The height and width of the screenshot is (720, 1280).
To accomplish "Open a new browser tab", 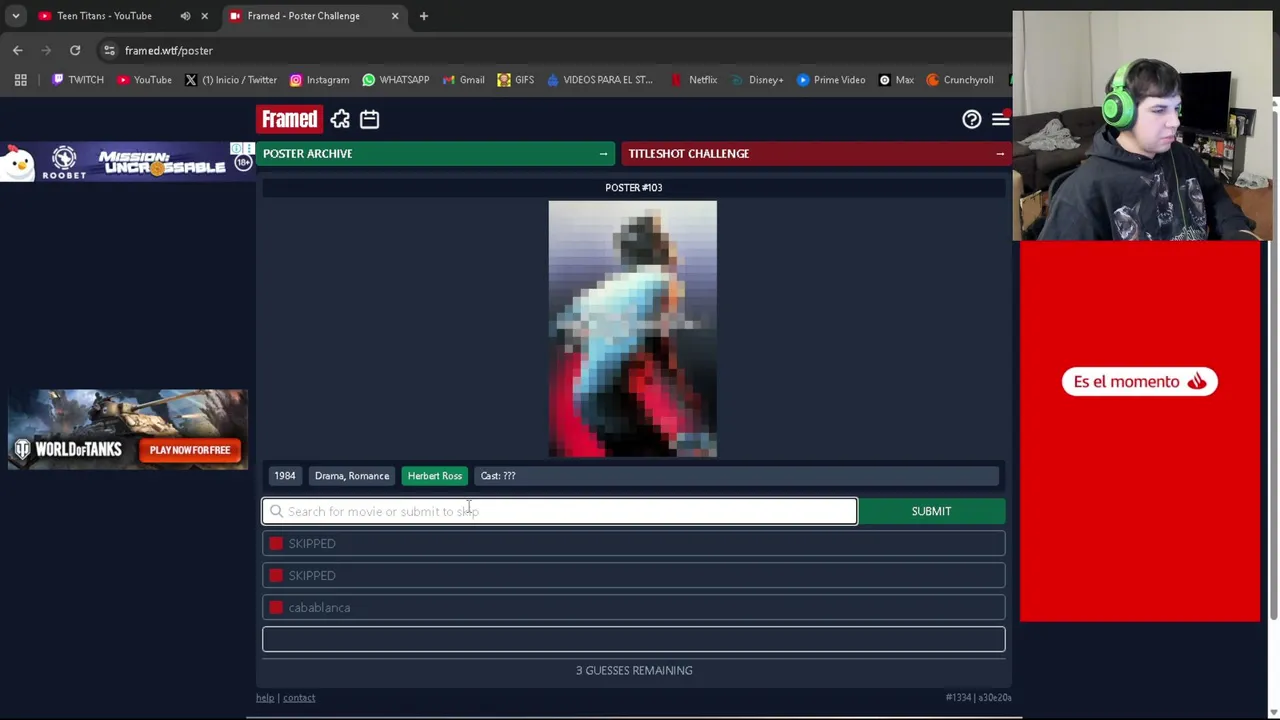I will tap(424, 16).
